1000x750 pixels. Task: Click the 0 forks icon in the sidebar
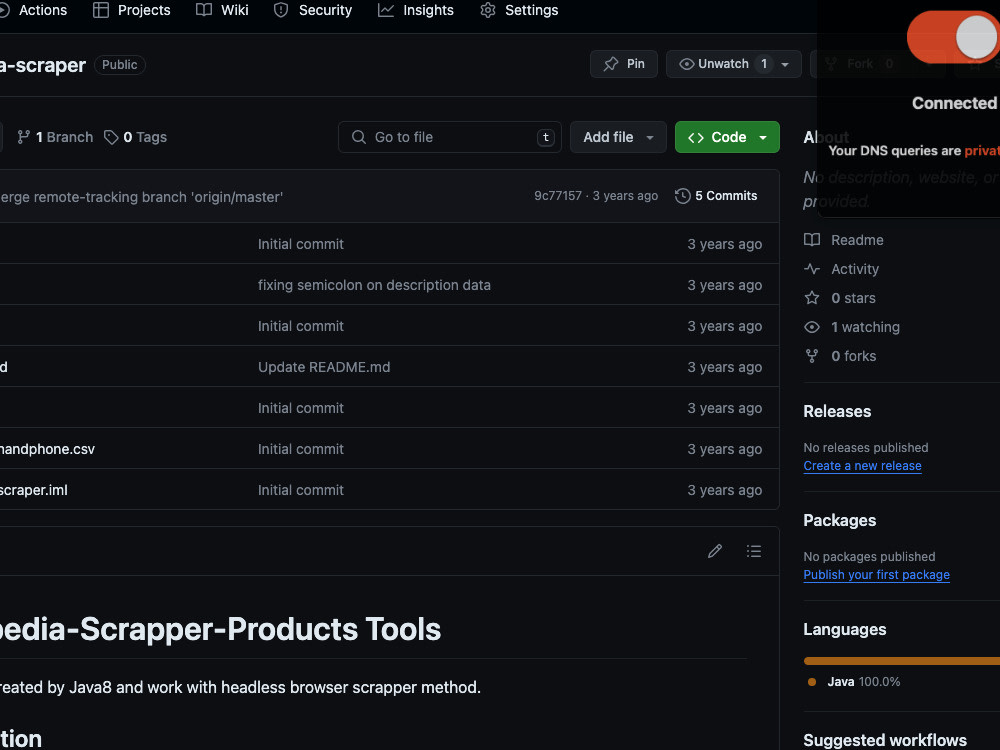(x=811, y=356)
